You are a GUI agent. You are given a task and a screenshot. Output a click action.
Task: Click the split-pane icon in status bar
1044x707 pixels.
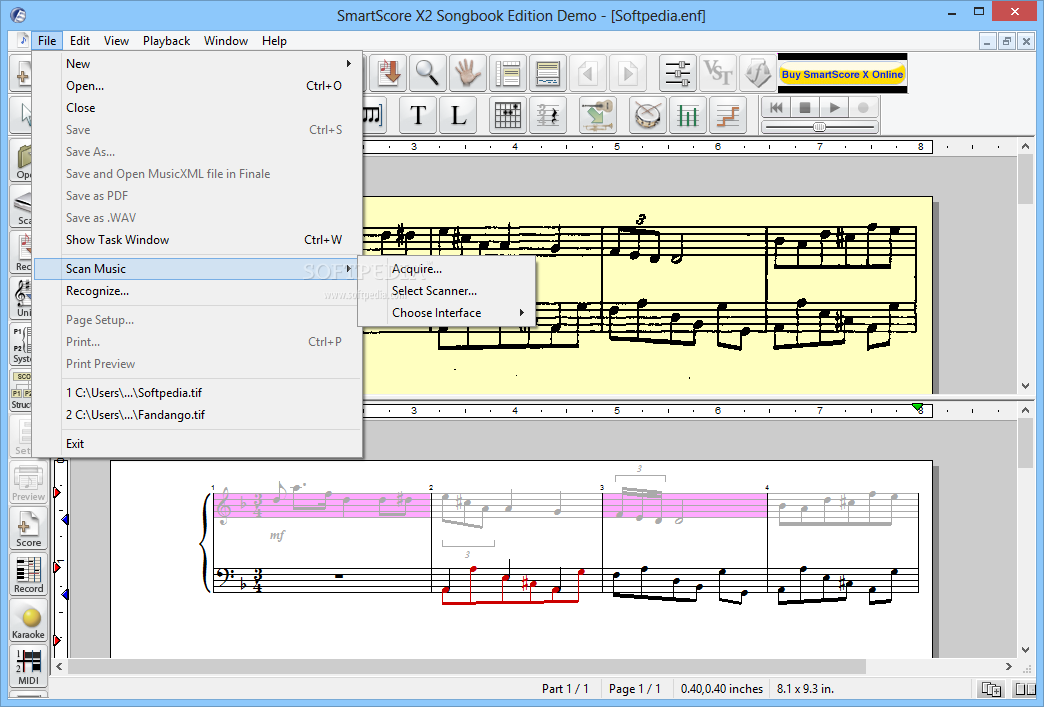pyautogui.click(x=1025, y=689)
